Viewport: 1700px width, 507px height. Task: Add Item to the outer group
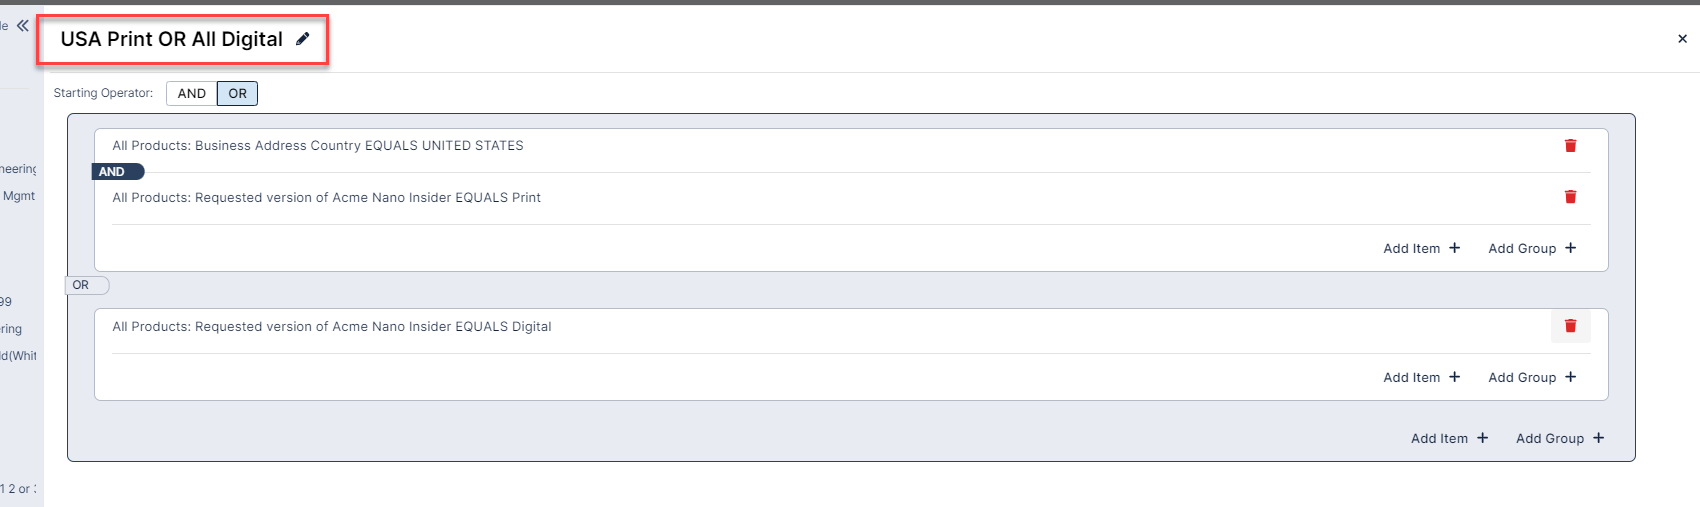[x=1449, y=438]
